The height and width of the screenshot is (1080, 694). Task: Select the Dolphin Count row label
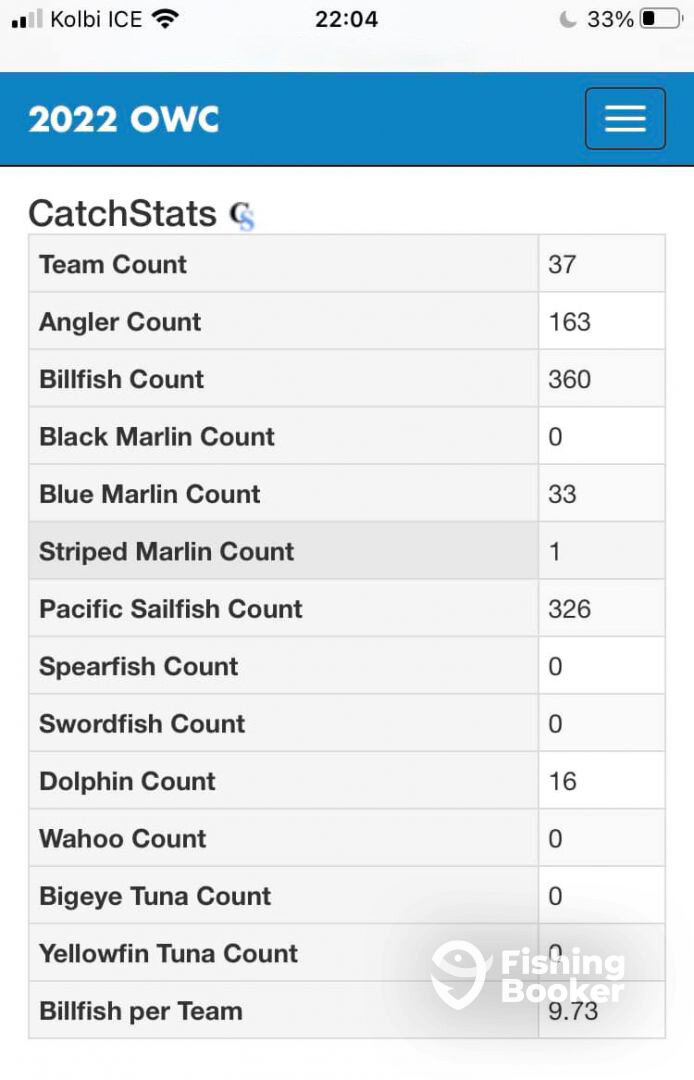127,781
